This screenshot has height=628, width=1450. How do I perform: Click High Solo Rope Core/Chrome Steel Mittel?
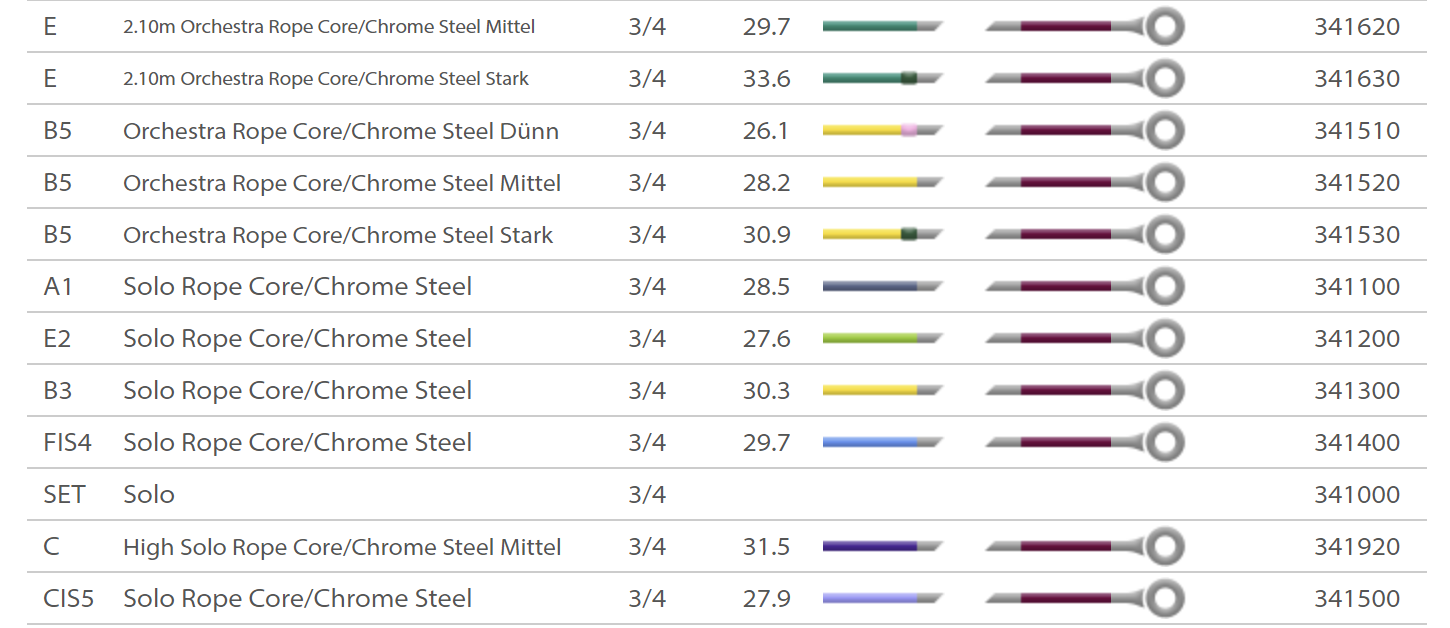341,547
